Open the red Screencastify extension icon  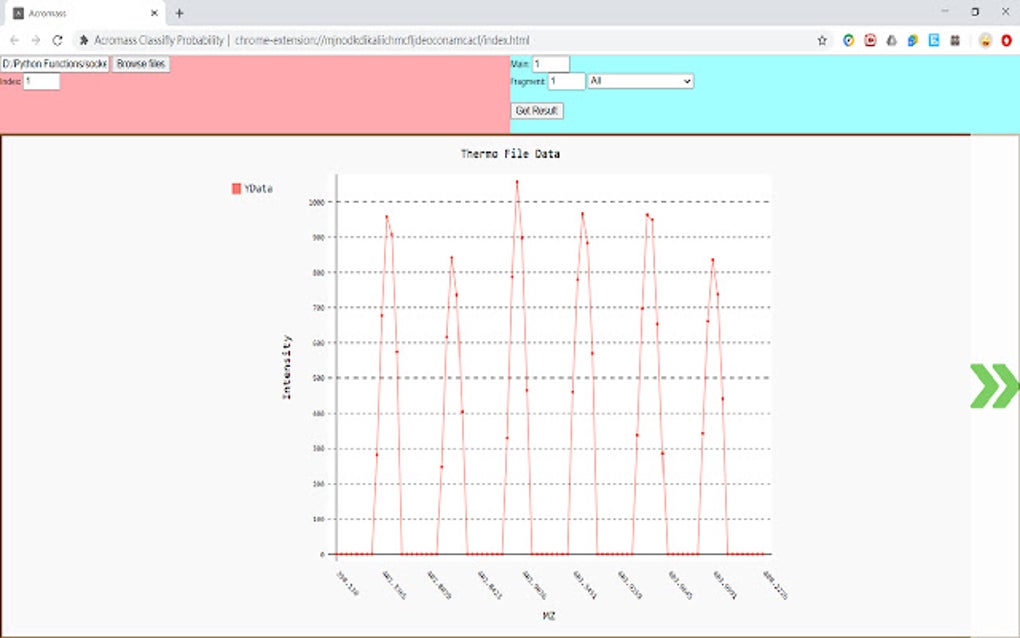870,41
